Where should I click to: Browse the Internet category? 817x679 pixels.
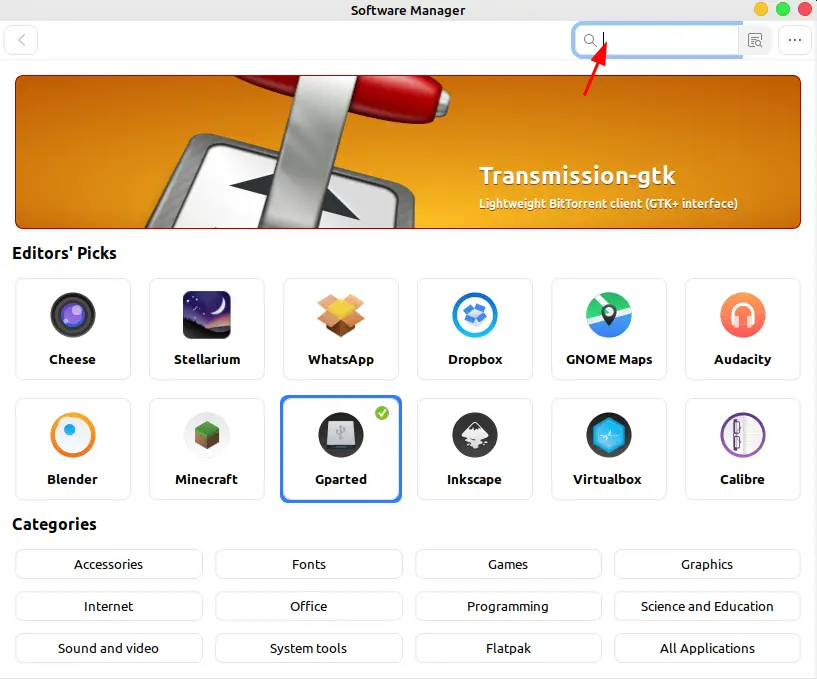coord(109,606)
